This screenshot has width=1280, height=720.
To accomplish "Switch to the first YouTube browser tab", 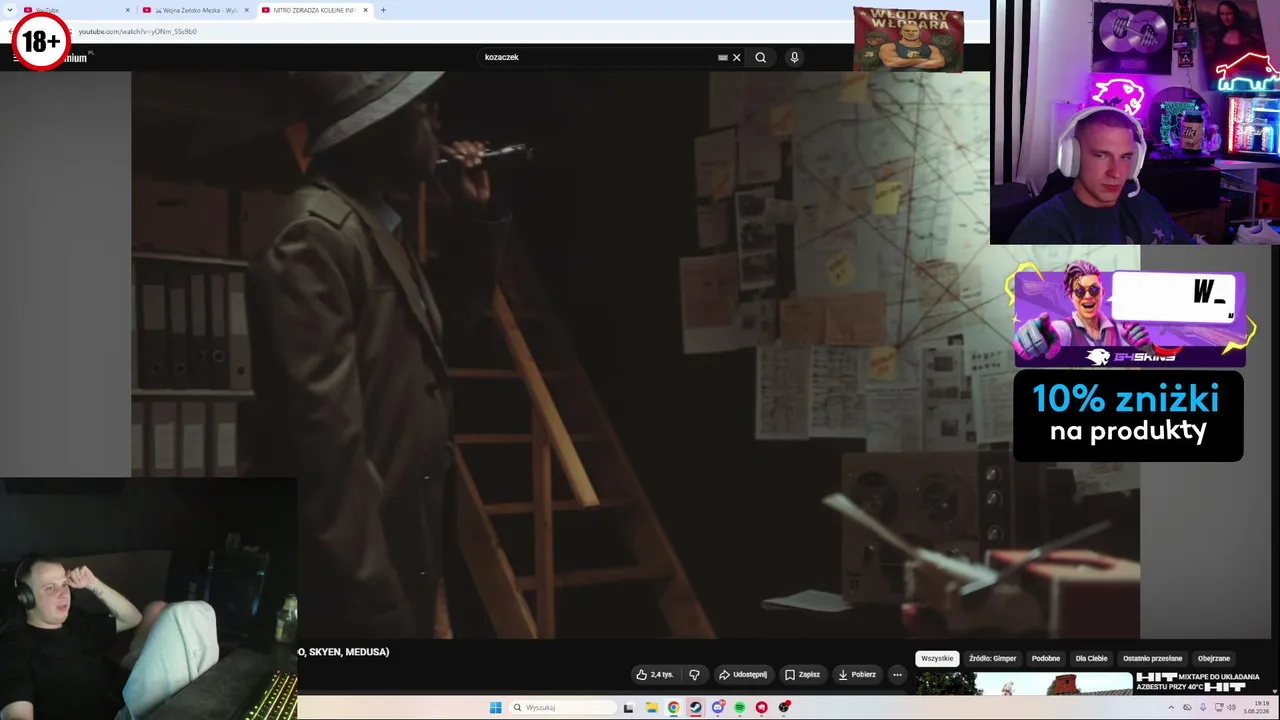I will click(x=78, y=10).
